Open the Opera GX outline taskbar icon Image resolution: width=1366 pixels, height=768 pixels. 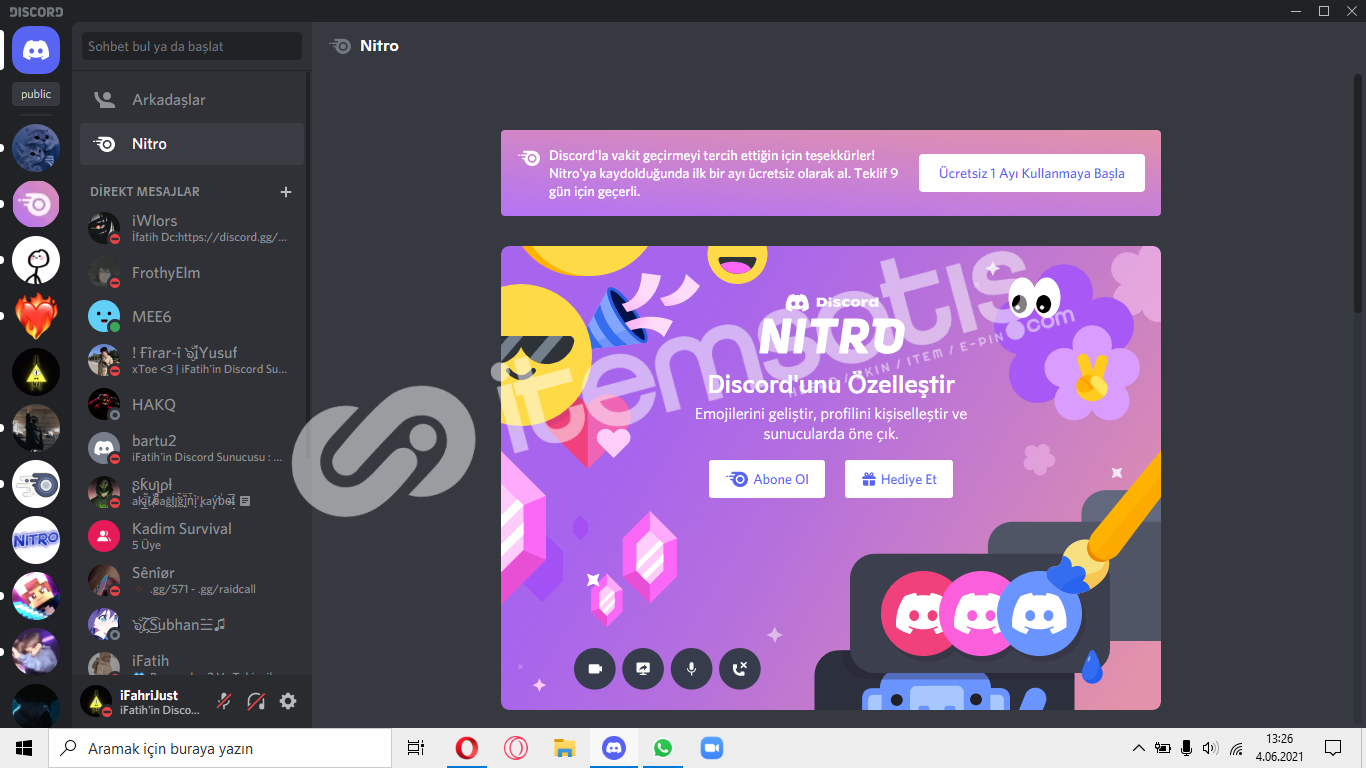516,748
